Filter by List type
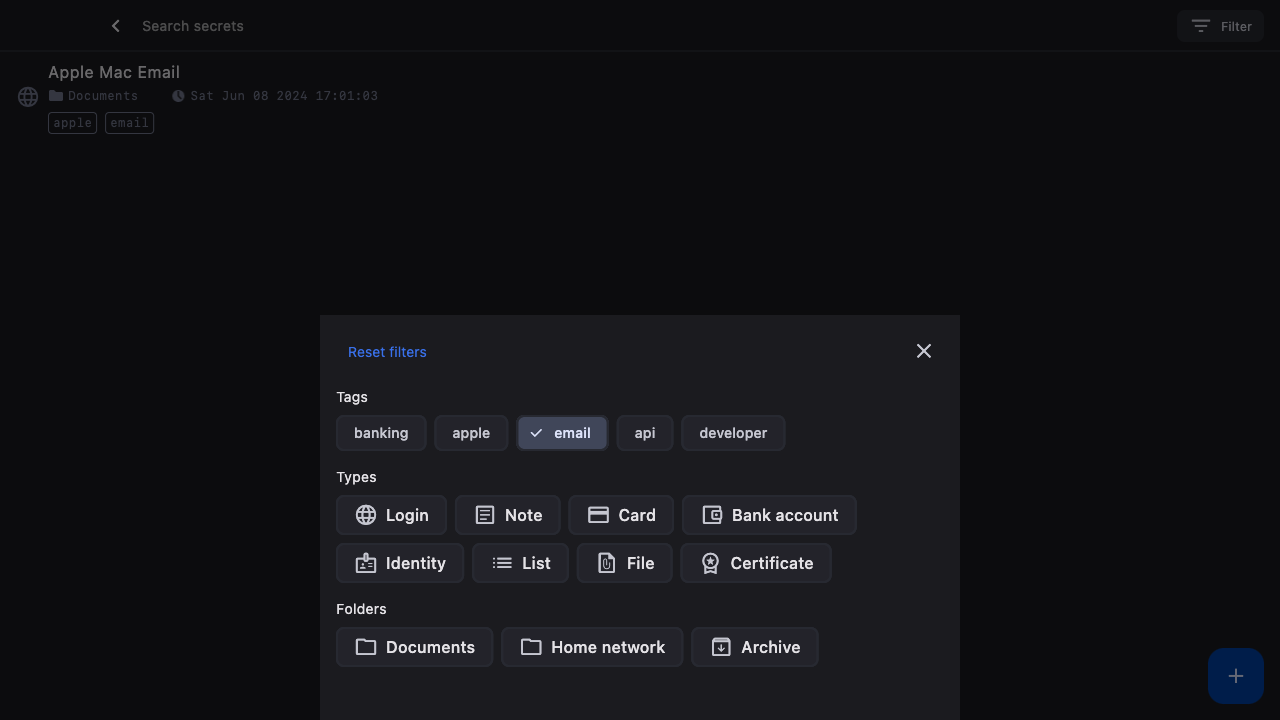This screenshot has height=720, width=1280. tap(520, 563)
